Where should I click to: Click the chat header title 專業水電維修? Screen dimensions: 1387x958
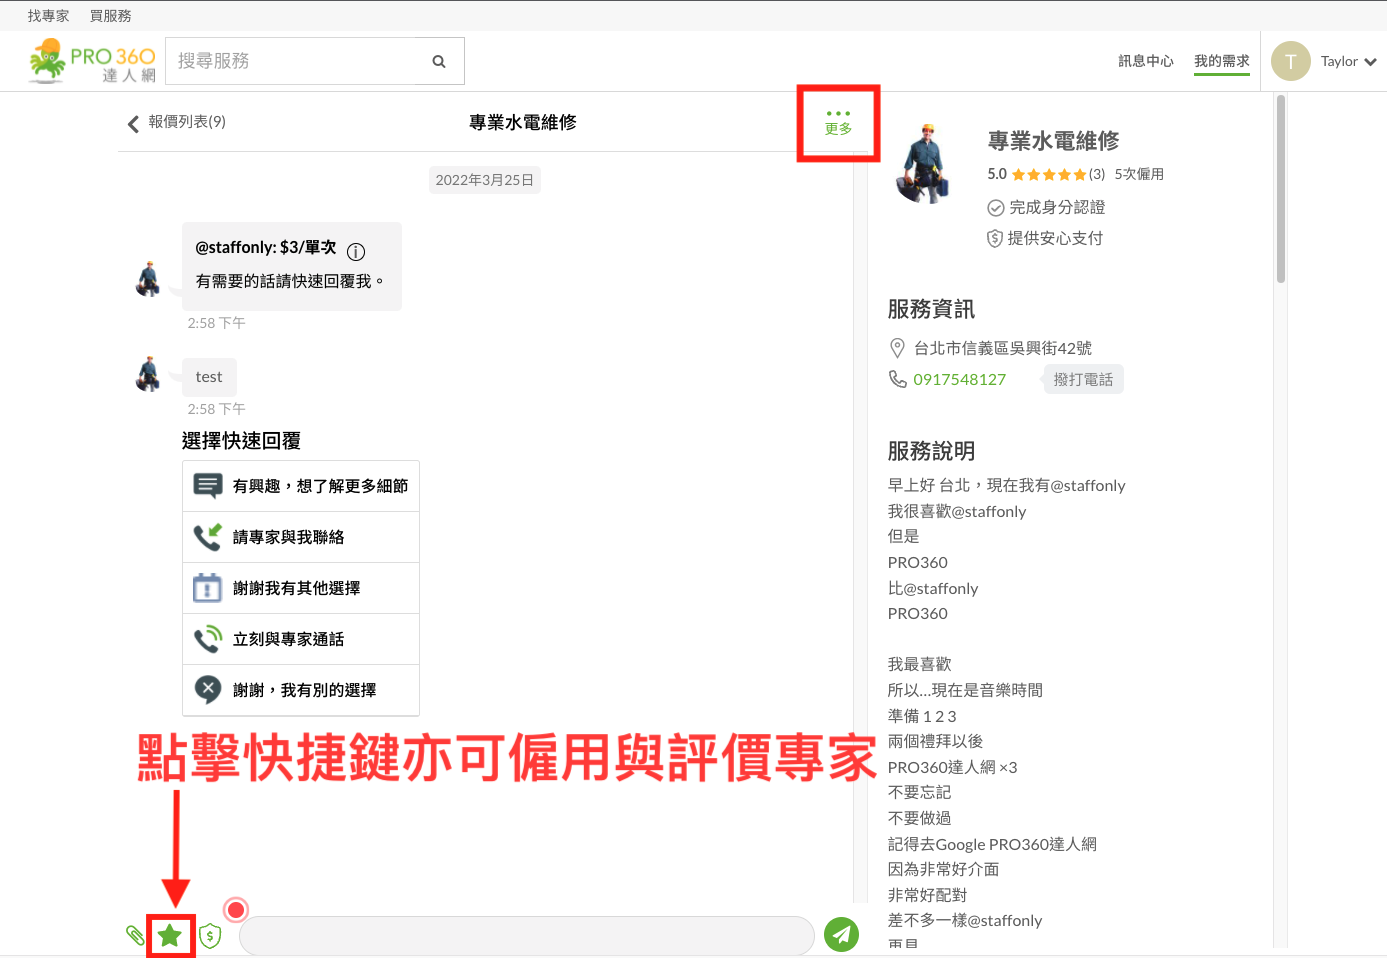coord(523,122)
